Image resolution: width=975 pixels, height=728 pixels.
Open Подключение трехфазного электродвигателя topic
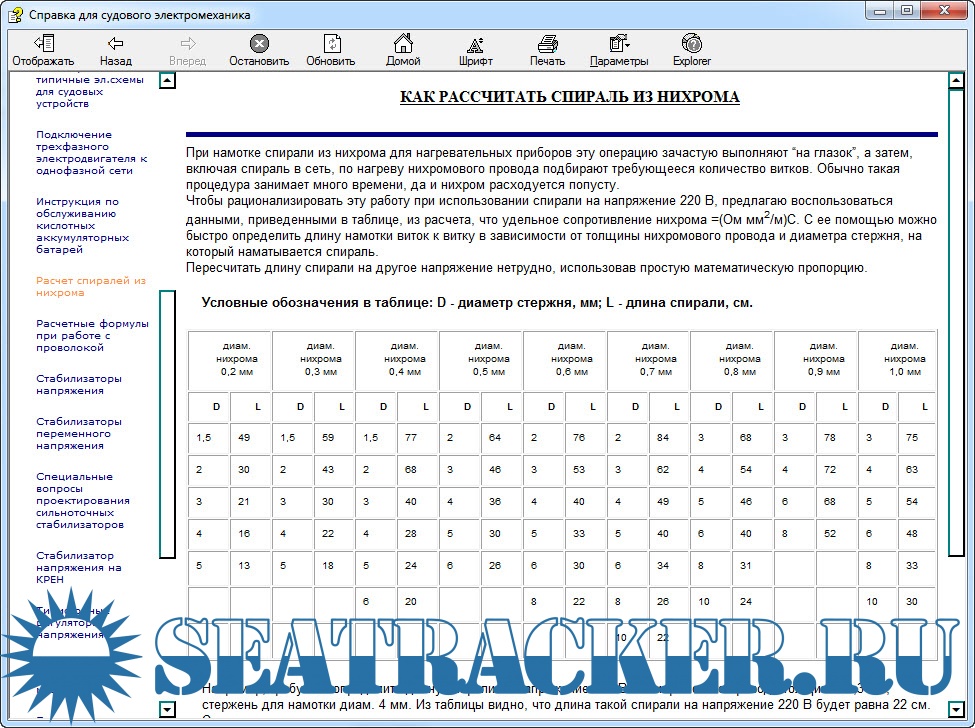pos(91,152)
